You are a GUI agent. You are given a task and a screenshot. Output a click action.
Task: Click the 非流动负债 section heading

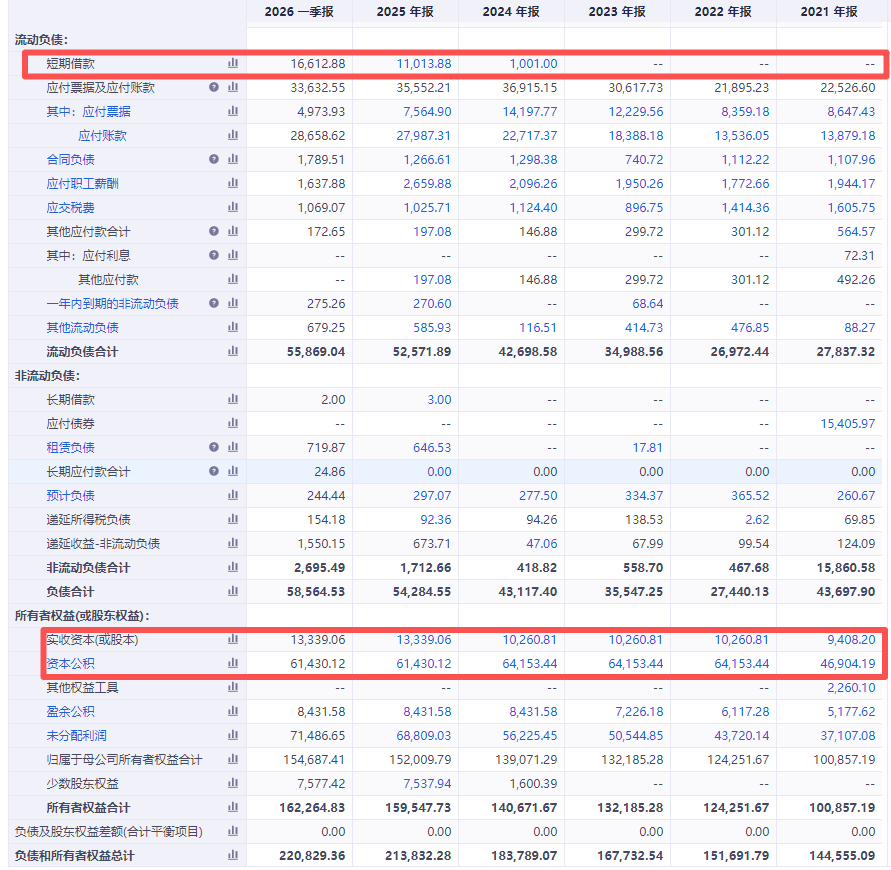[47, 376]
